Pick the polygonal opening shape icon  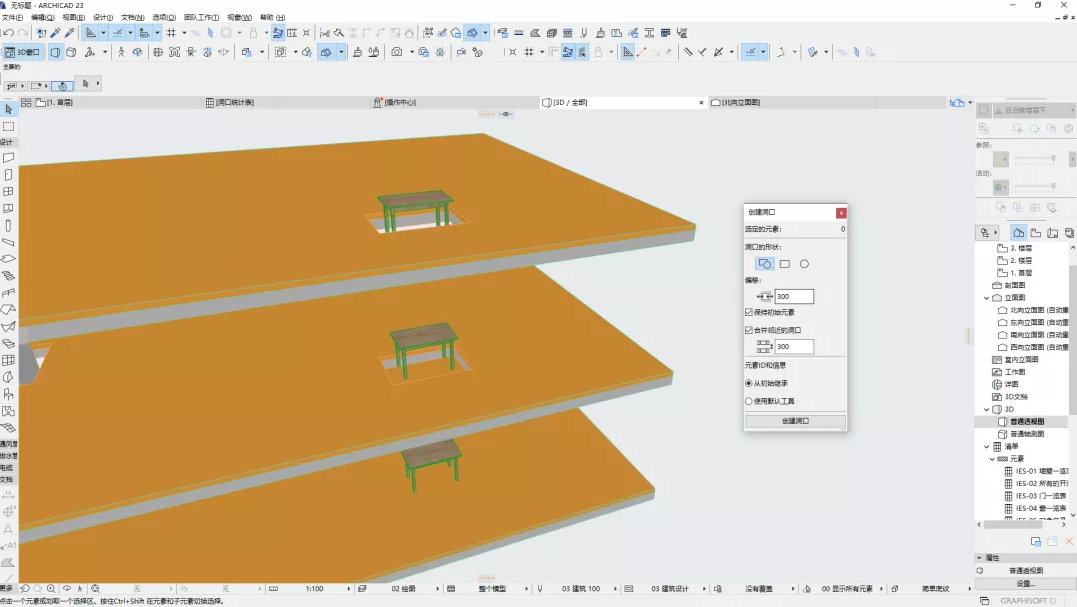(764, 264)
